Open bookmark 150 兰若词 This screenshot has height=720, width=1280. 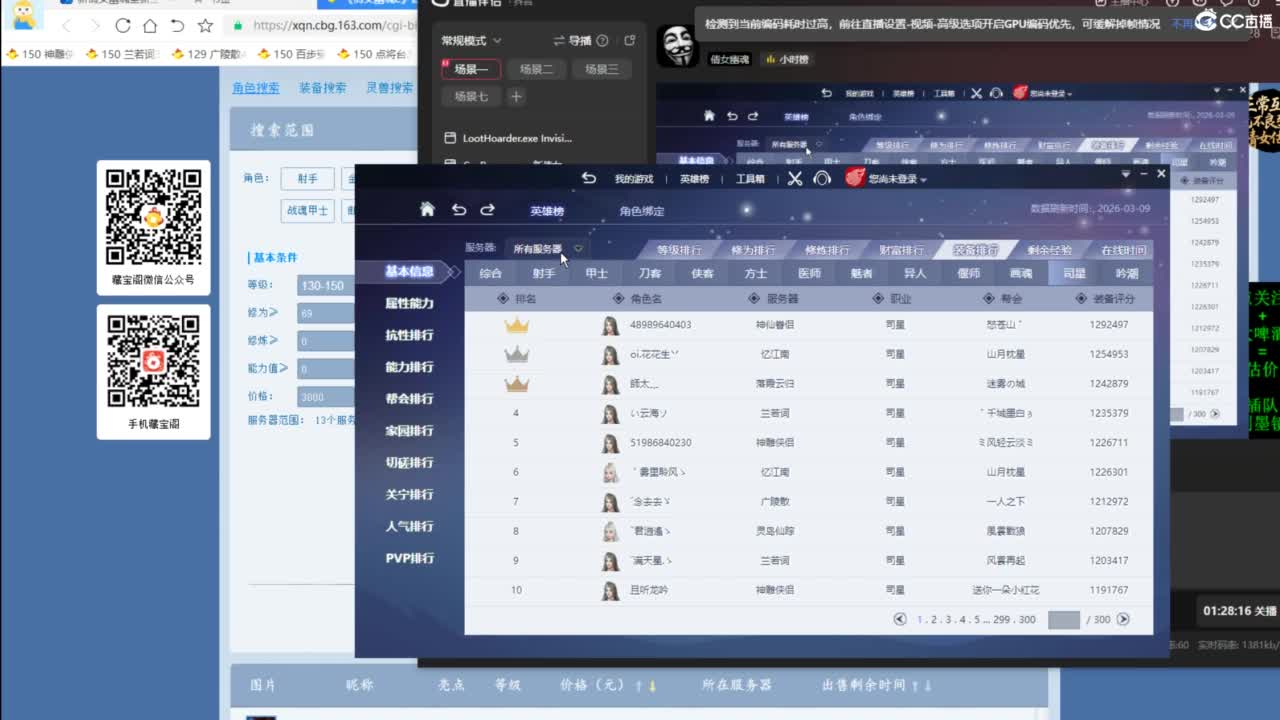tap(122, 54)
